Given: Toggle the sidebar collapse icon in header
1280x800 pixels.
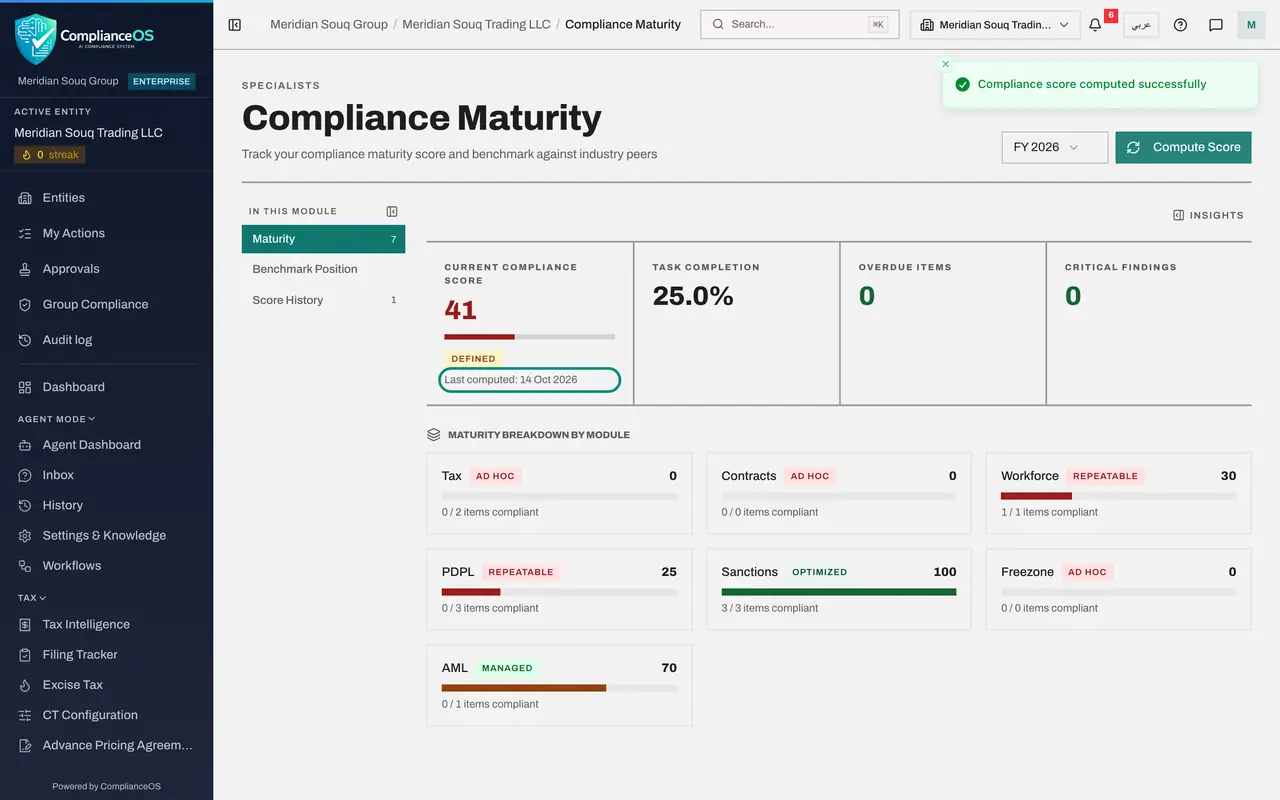Looking at the screenshot, I should click(x=235, y=25).
